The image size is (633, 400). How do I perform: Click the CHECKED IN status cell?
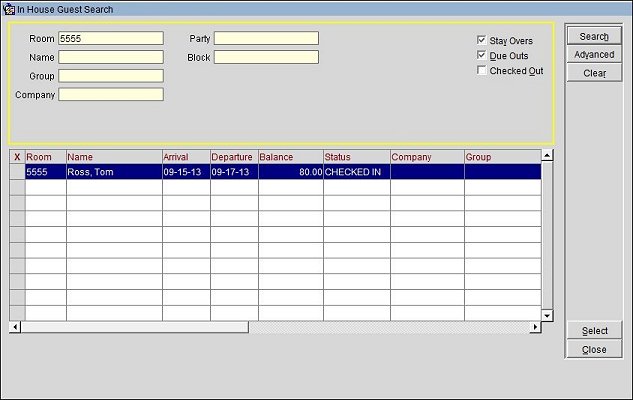pos(357,172)
